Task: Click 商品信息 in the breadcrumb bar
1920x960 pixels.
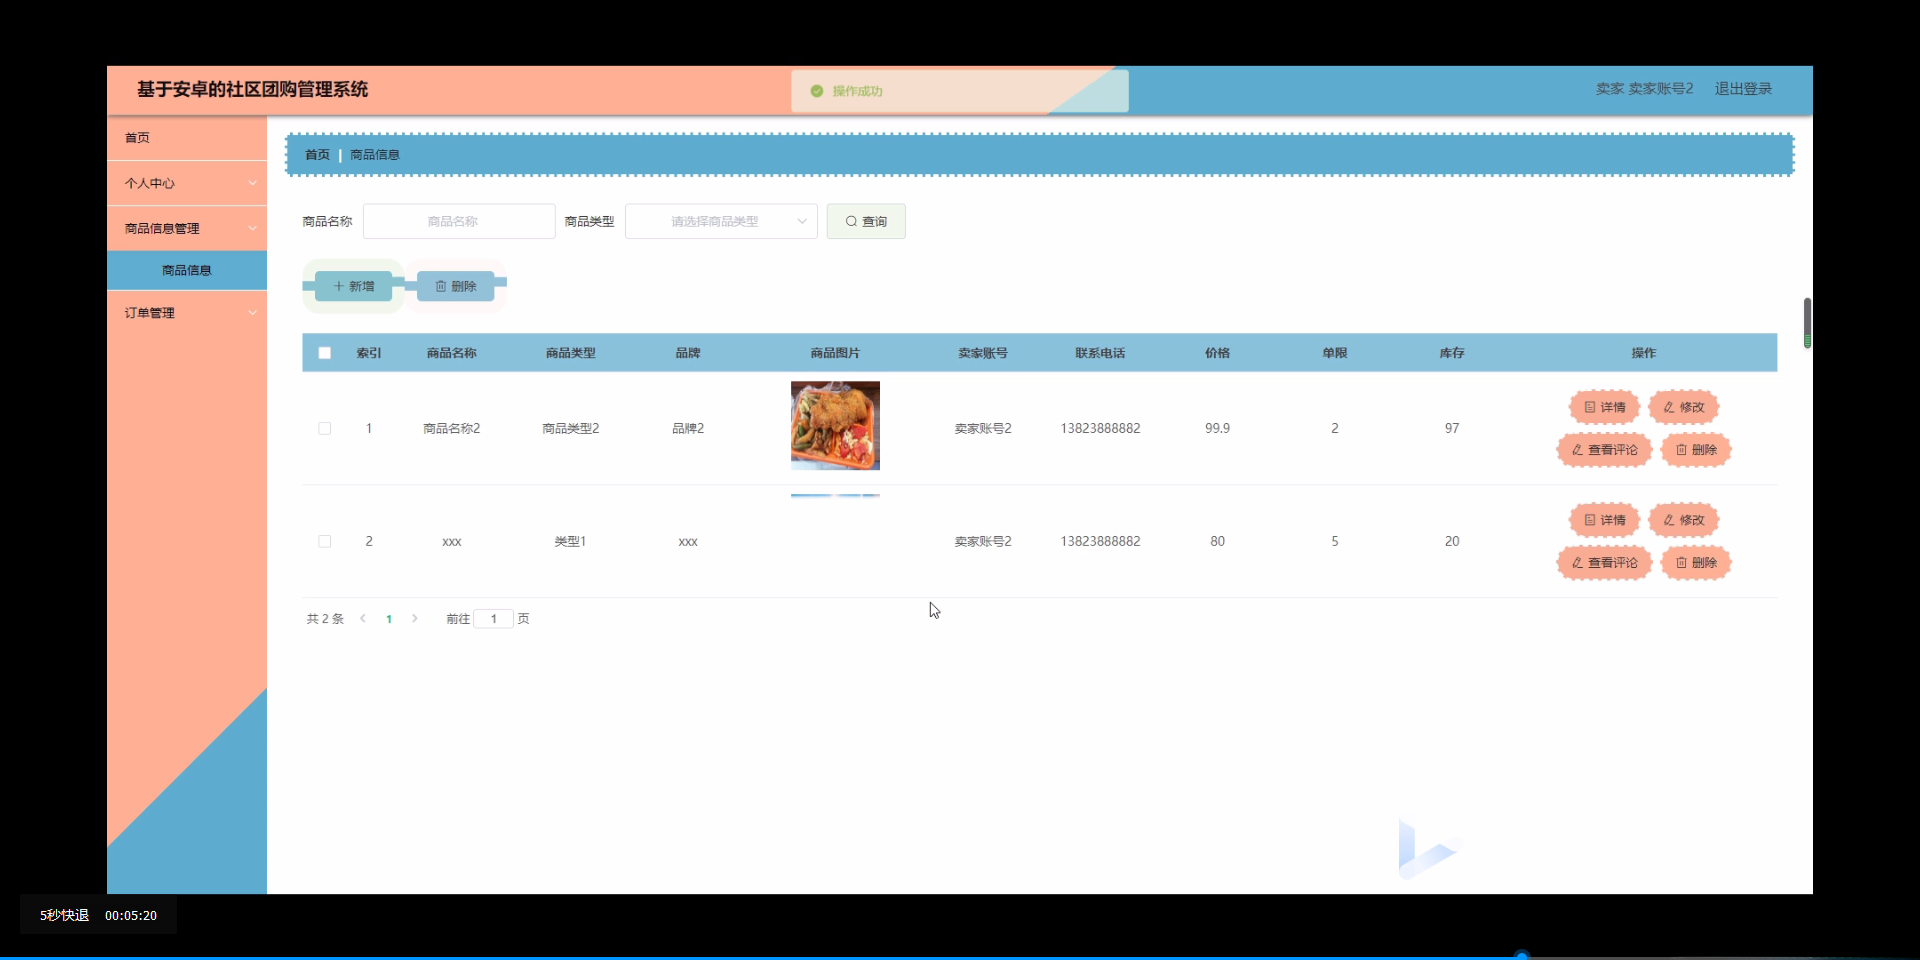Action: [375, 154]
